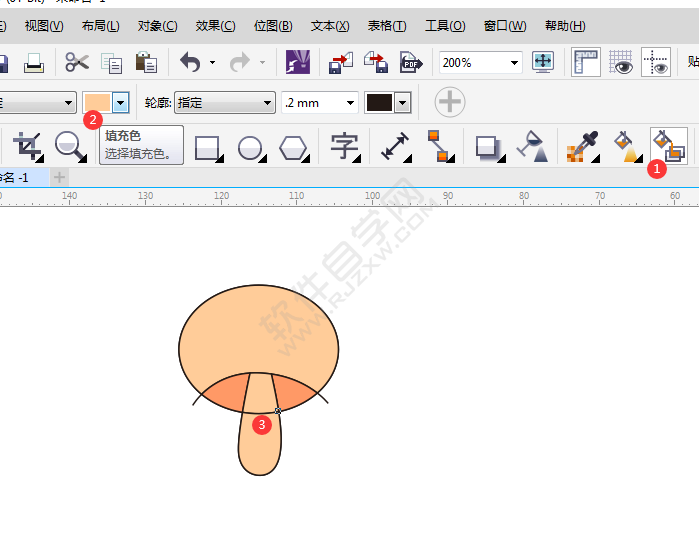Click the Cut scissors icon
This screenshot has height=536, width=699.
point(77,63)
